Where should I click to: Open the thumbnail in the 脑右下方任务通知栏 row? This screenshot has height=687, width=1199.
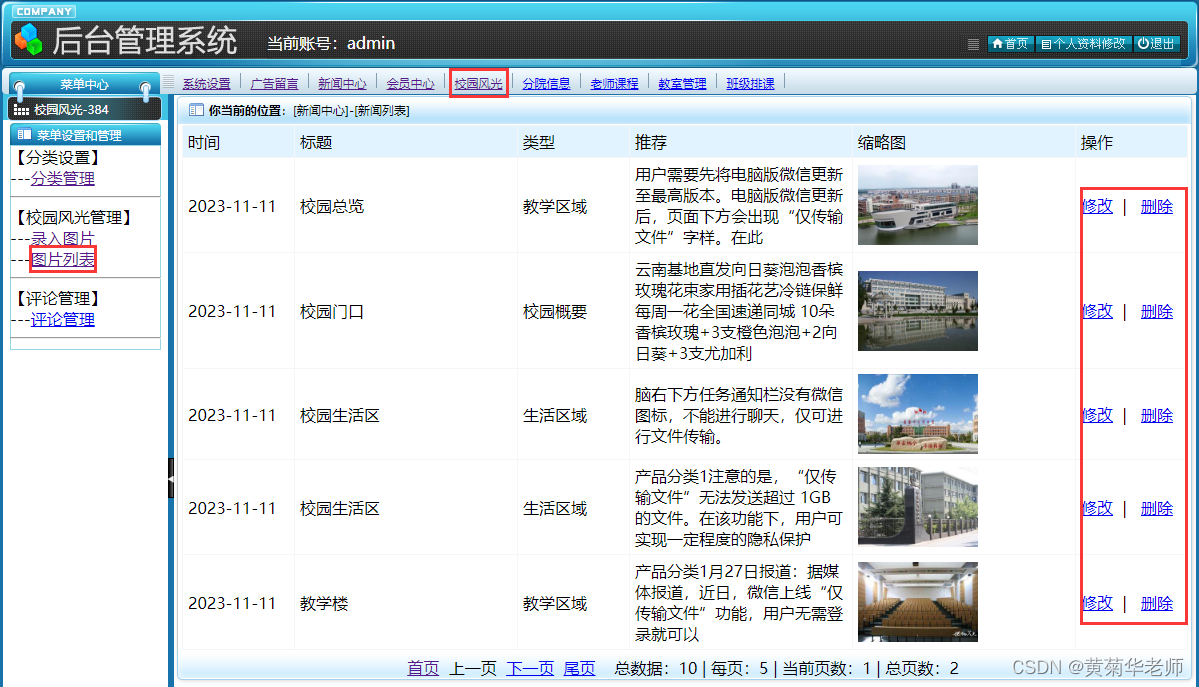point(918,414)
